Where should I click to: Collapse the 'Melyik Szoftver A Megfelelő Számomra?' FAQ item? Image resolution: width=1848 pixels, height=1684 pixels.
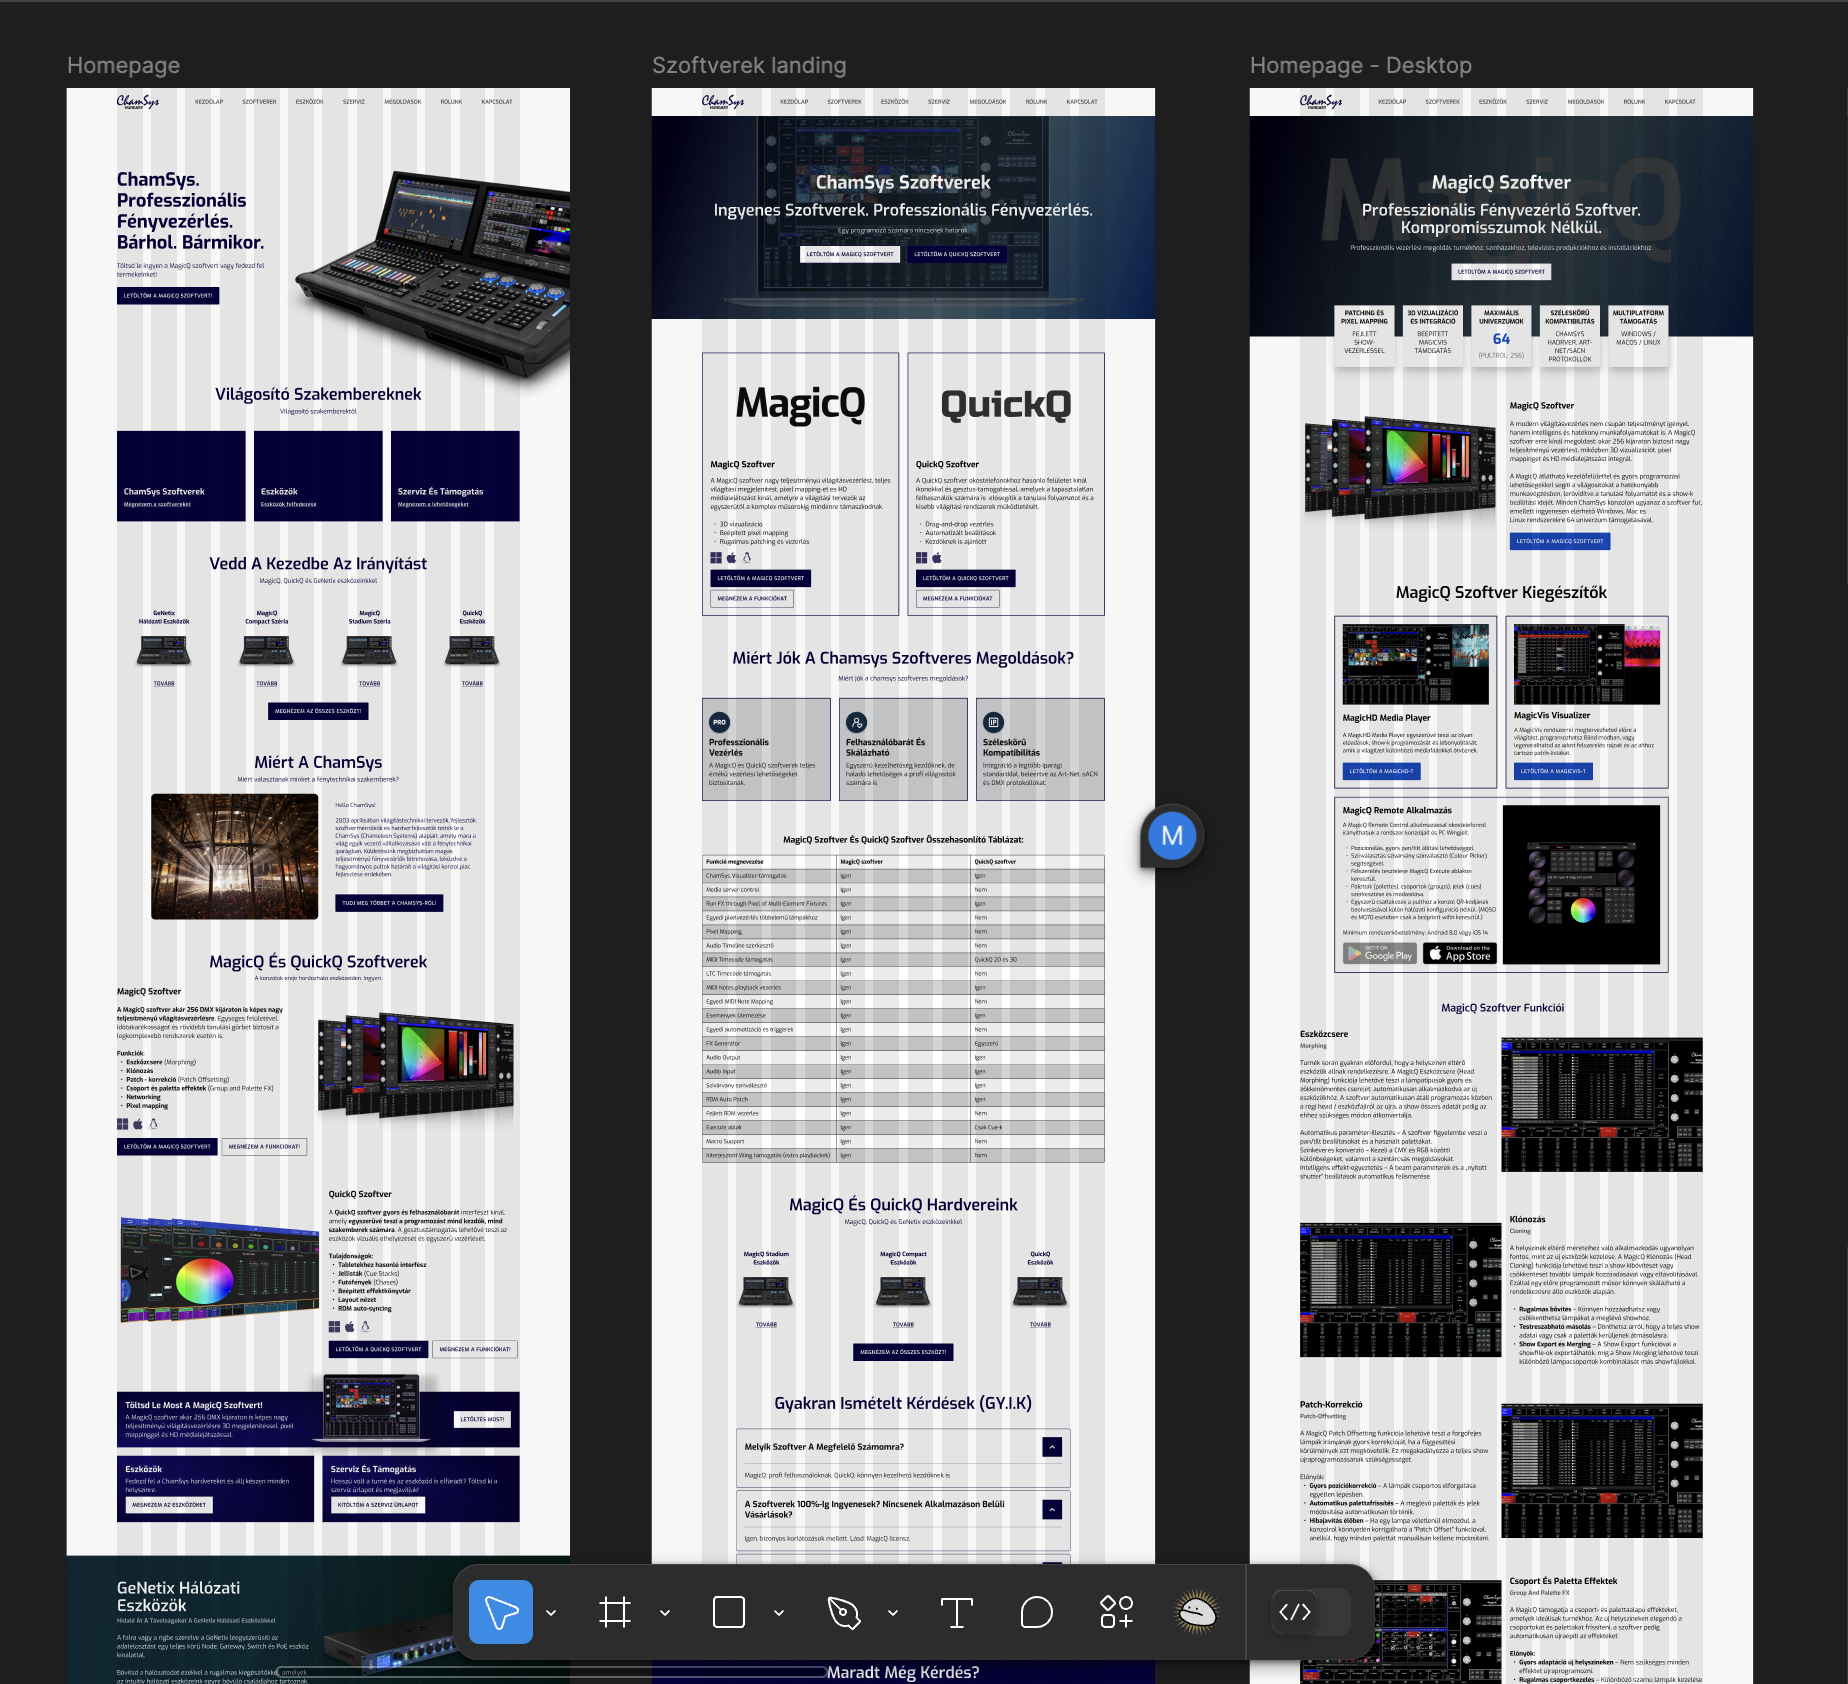click(x=1052, y=1447)
